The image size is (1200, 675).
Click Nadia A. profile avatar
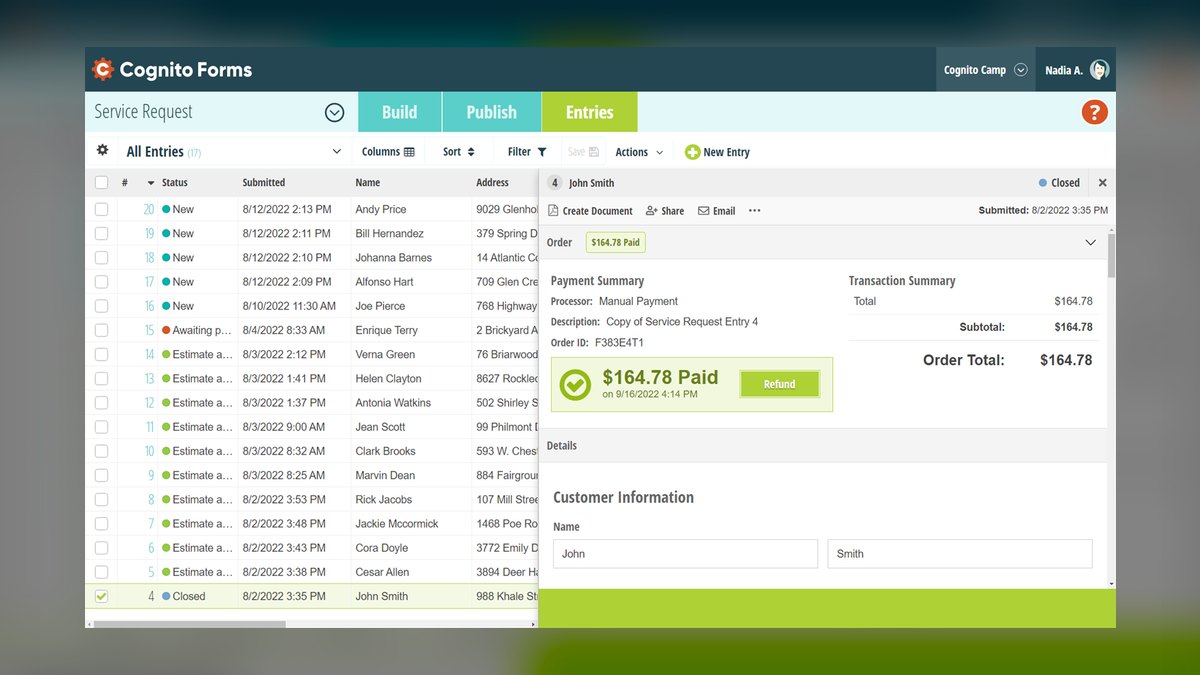(x=1099, y=70)
